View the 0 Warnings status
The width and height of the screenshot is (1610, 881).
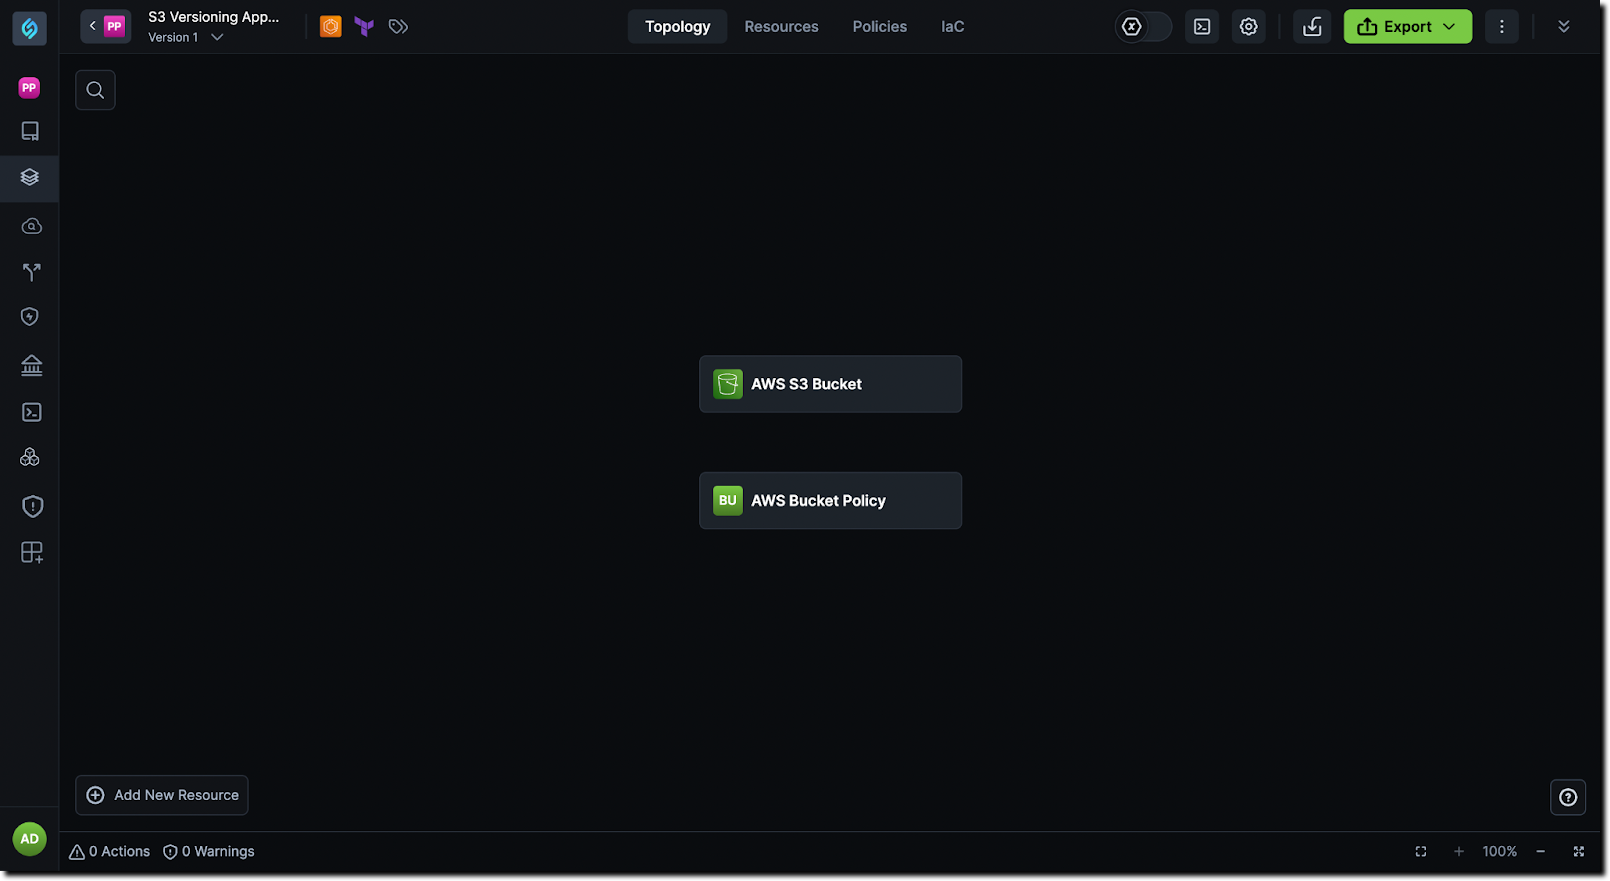tap(209, 852)
